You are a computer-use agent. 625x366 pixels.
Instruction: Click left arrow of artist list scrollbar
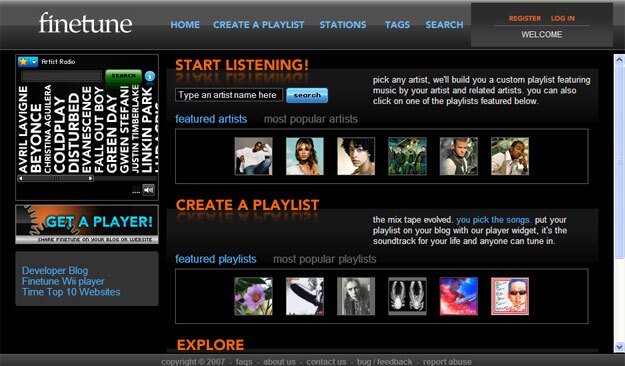[x=21, y=178]
